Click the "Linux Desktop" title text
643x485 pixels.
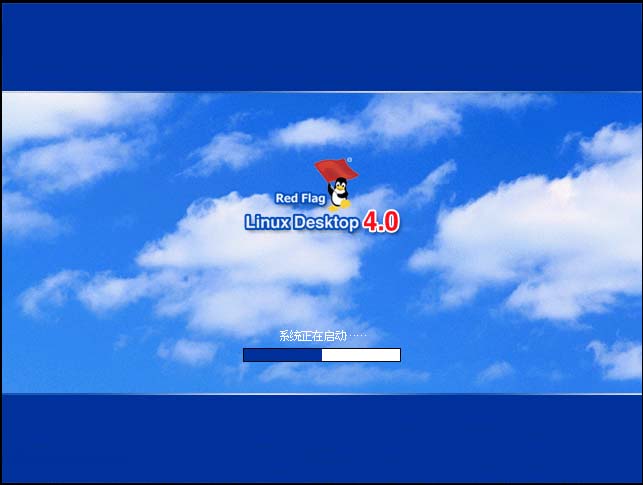(x=302, y=222)
